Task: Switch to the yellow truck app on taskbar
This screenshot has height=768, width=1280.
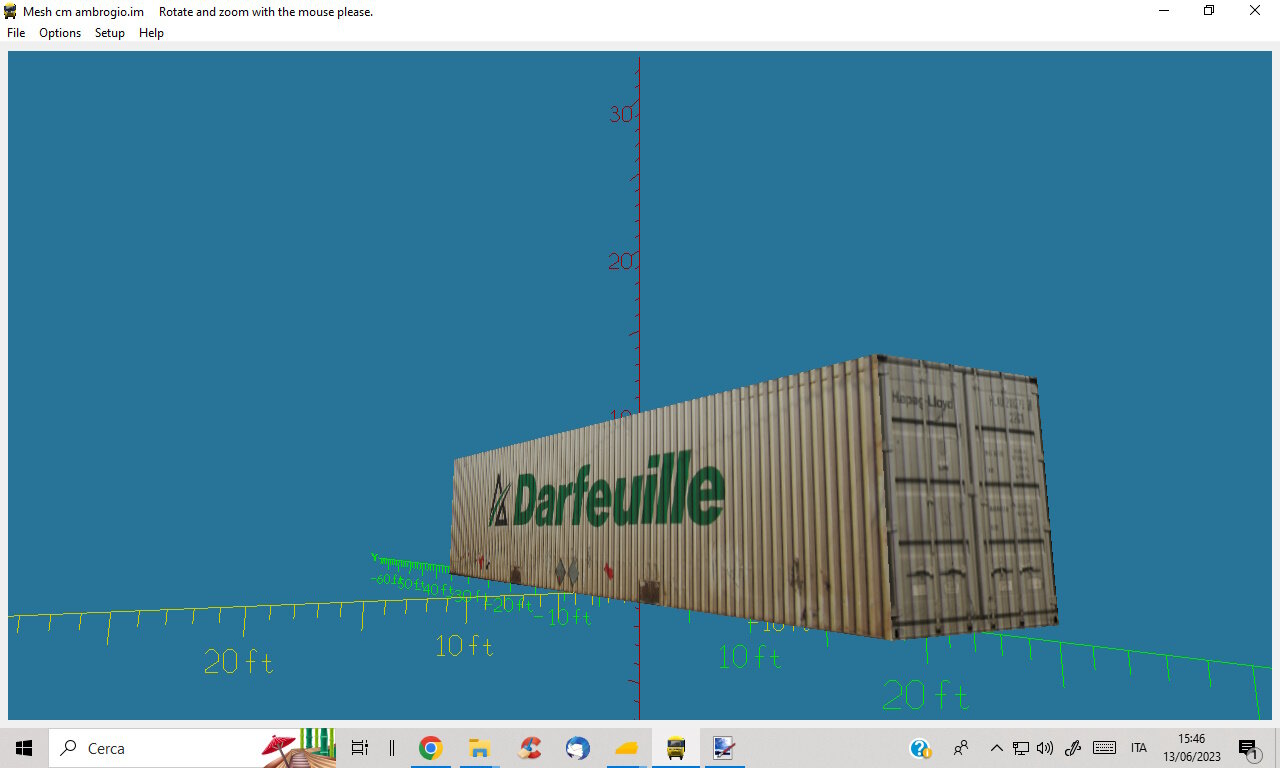Action: point(676,748)
